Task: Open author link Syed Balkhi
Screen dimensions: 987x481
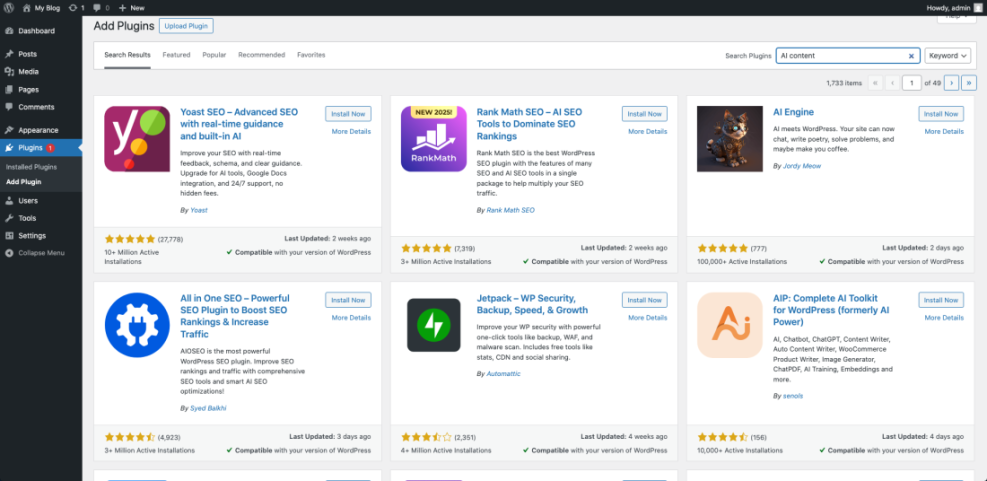Action: tap(208, 408)
